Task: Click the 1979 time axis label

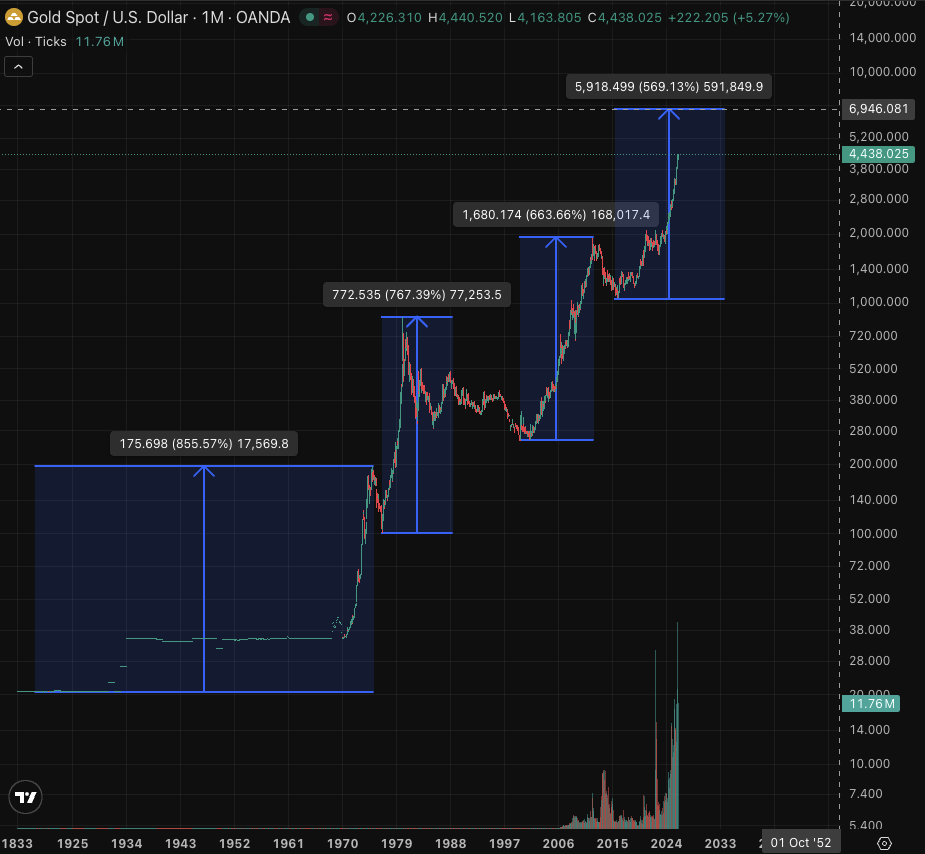Action: click(396, 844)
